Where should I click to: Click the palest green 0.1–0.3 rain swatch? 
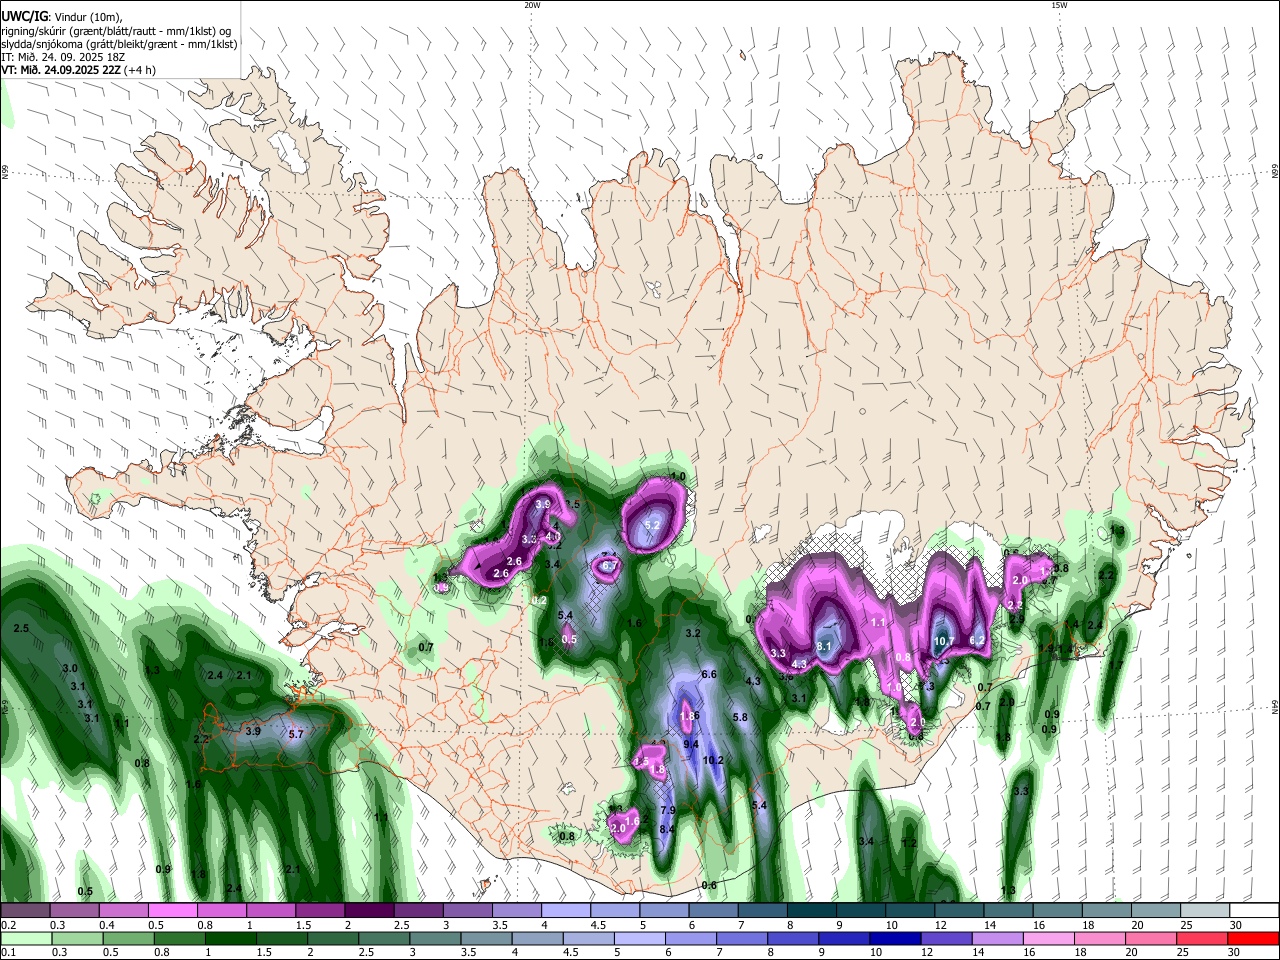tap(26, 938)
